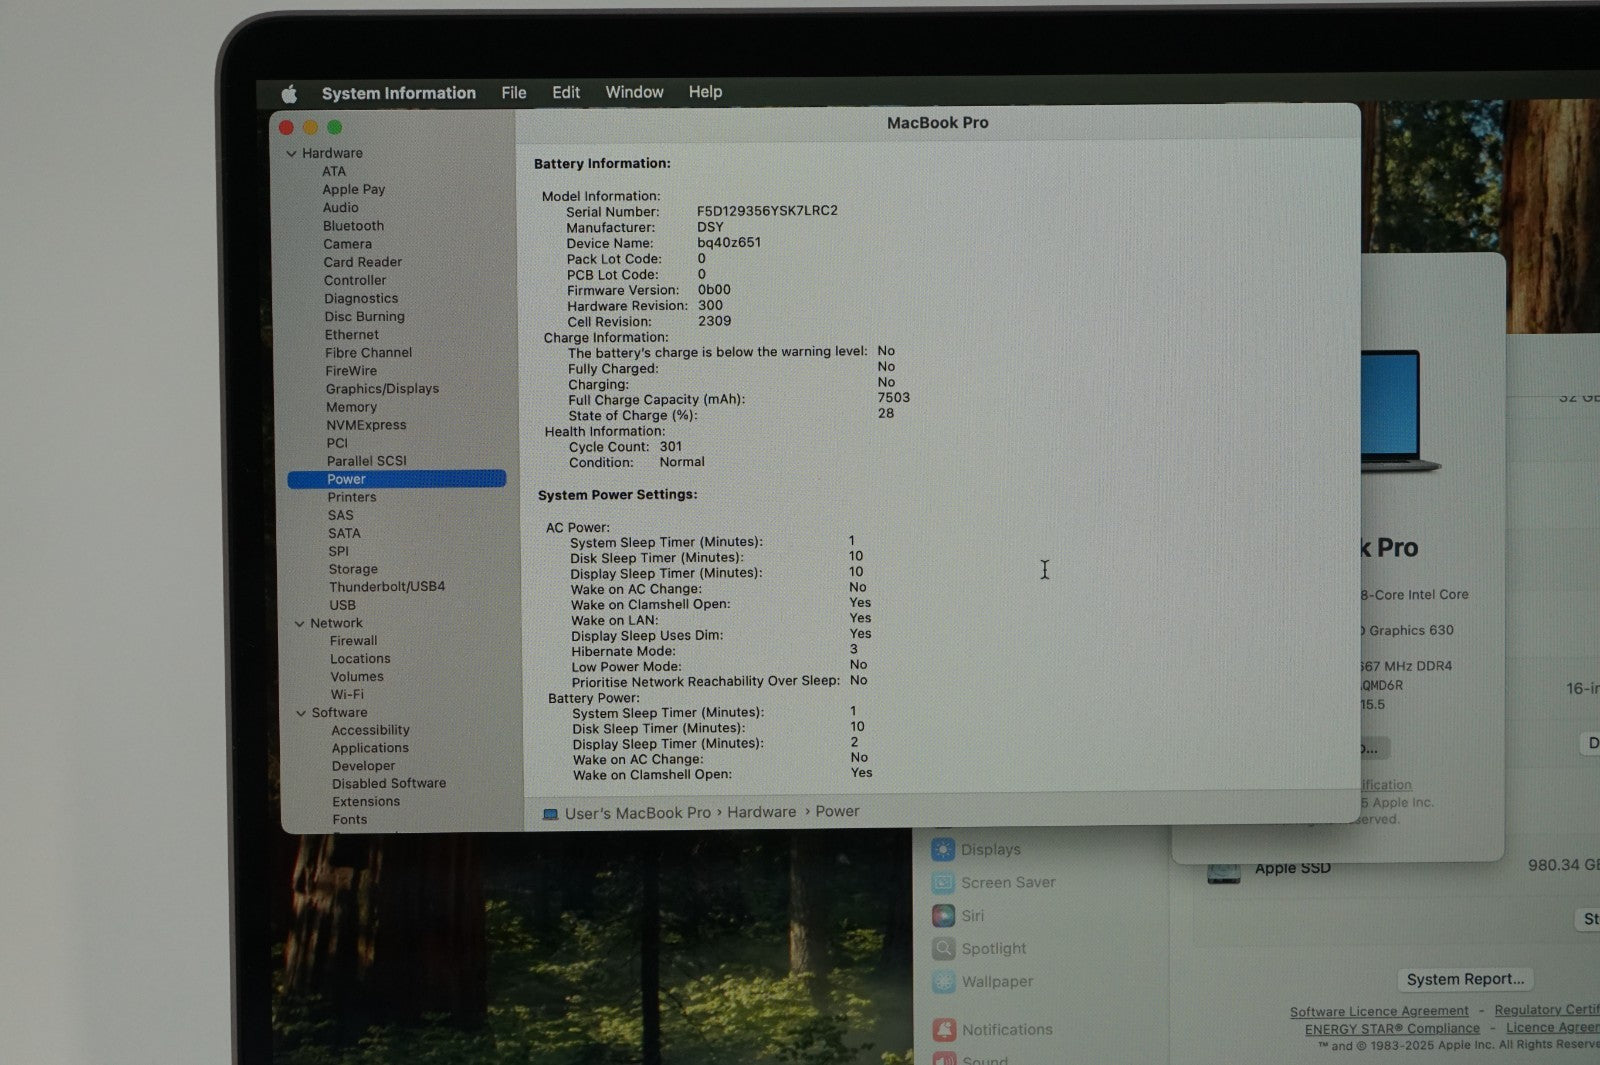Select PCI in the sidebar

(337, 443)
